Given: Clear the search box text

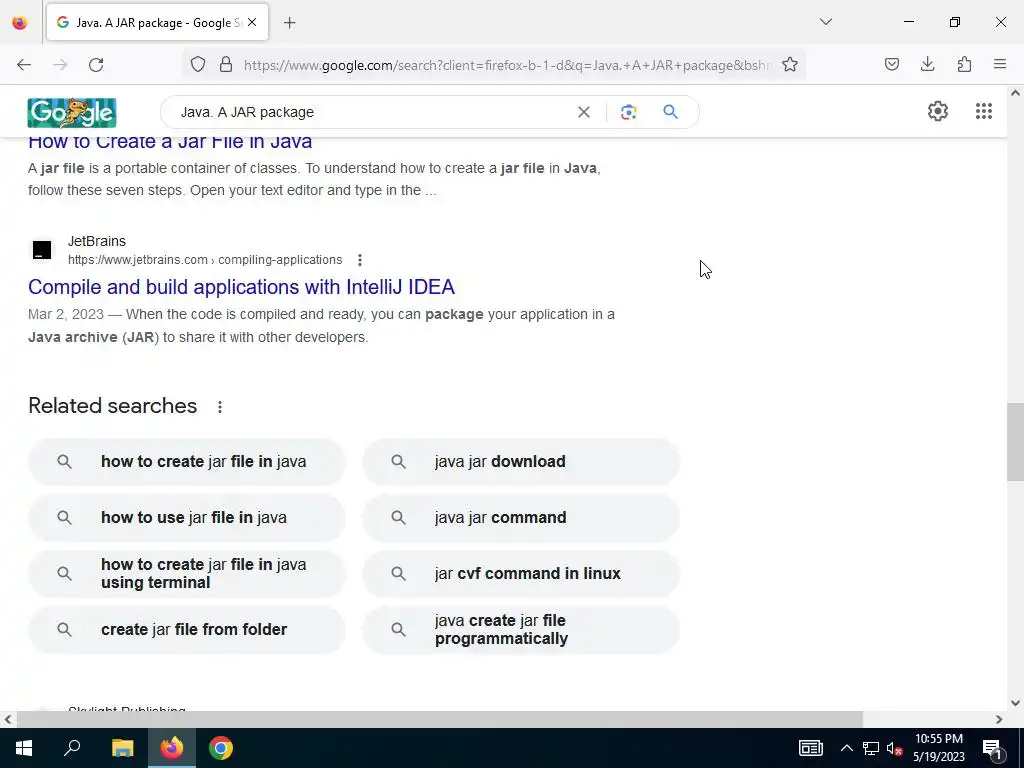Looking at the screenshot, I should 584,112.
